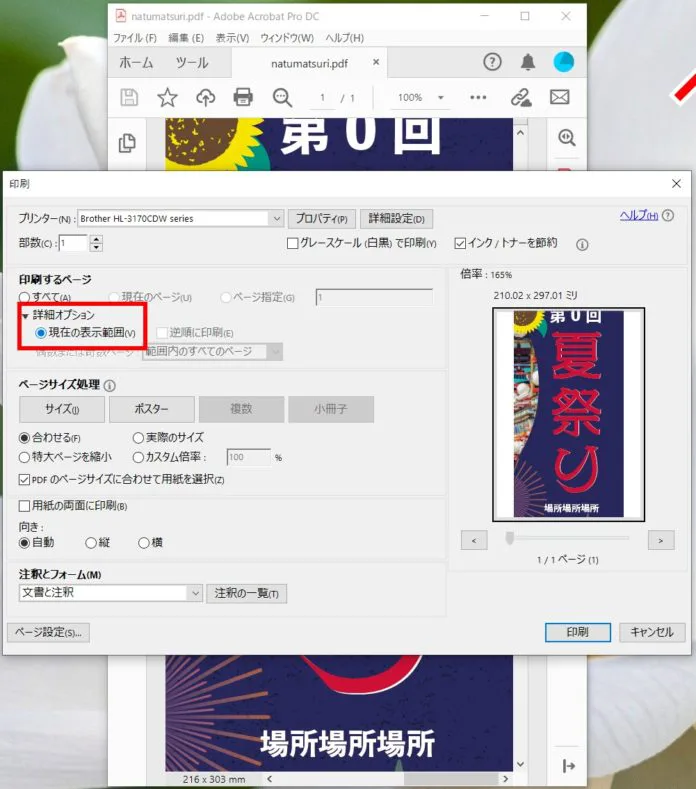Click the print preview thumbnail

pos(569,414)
